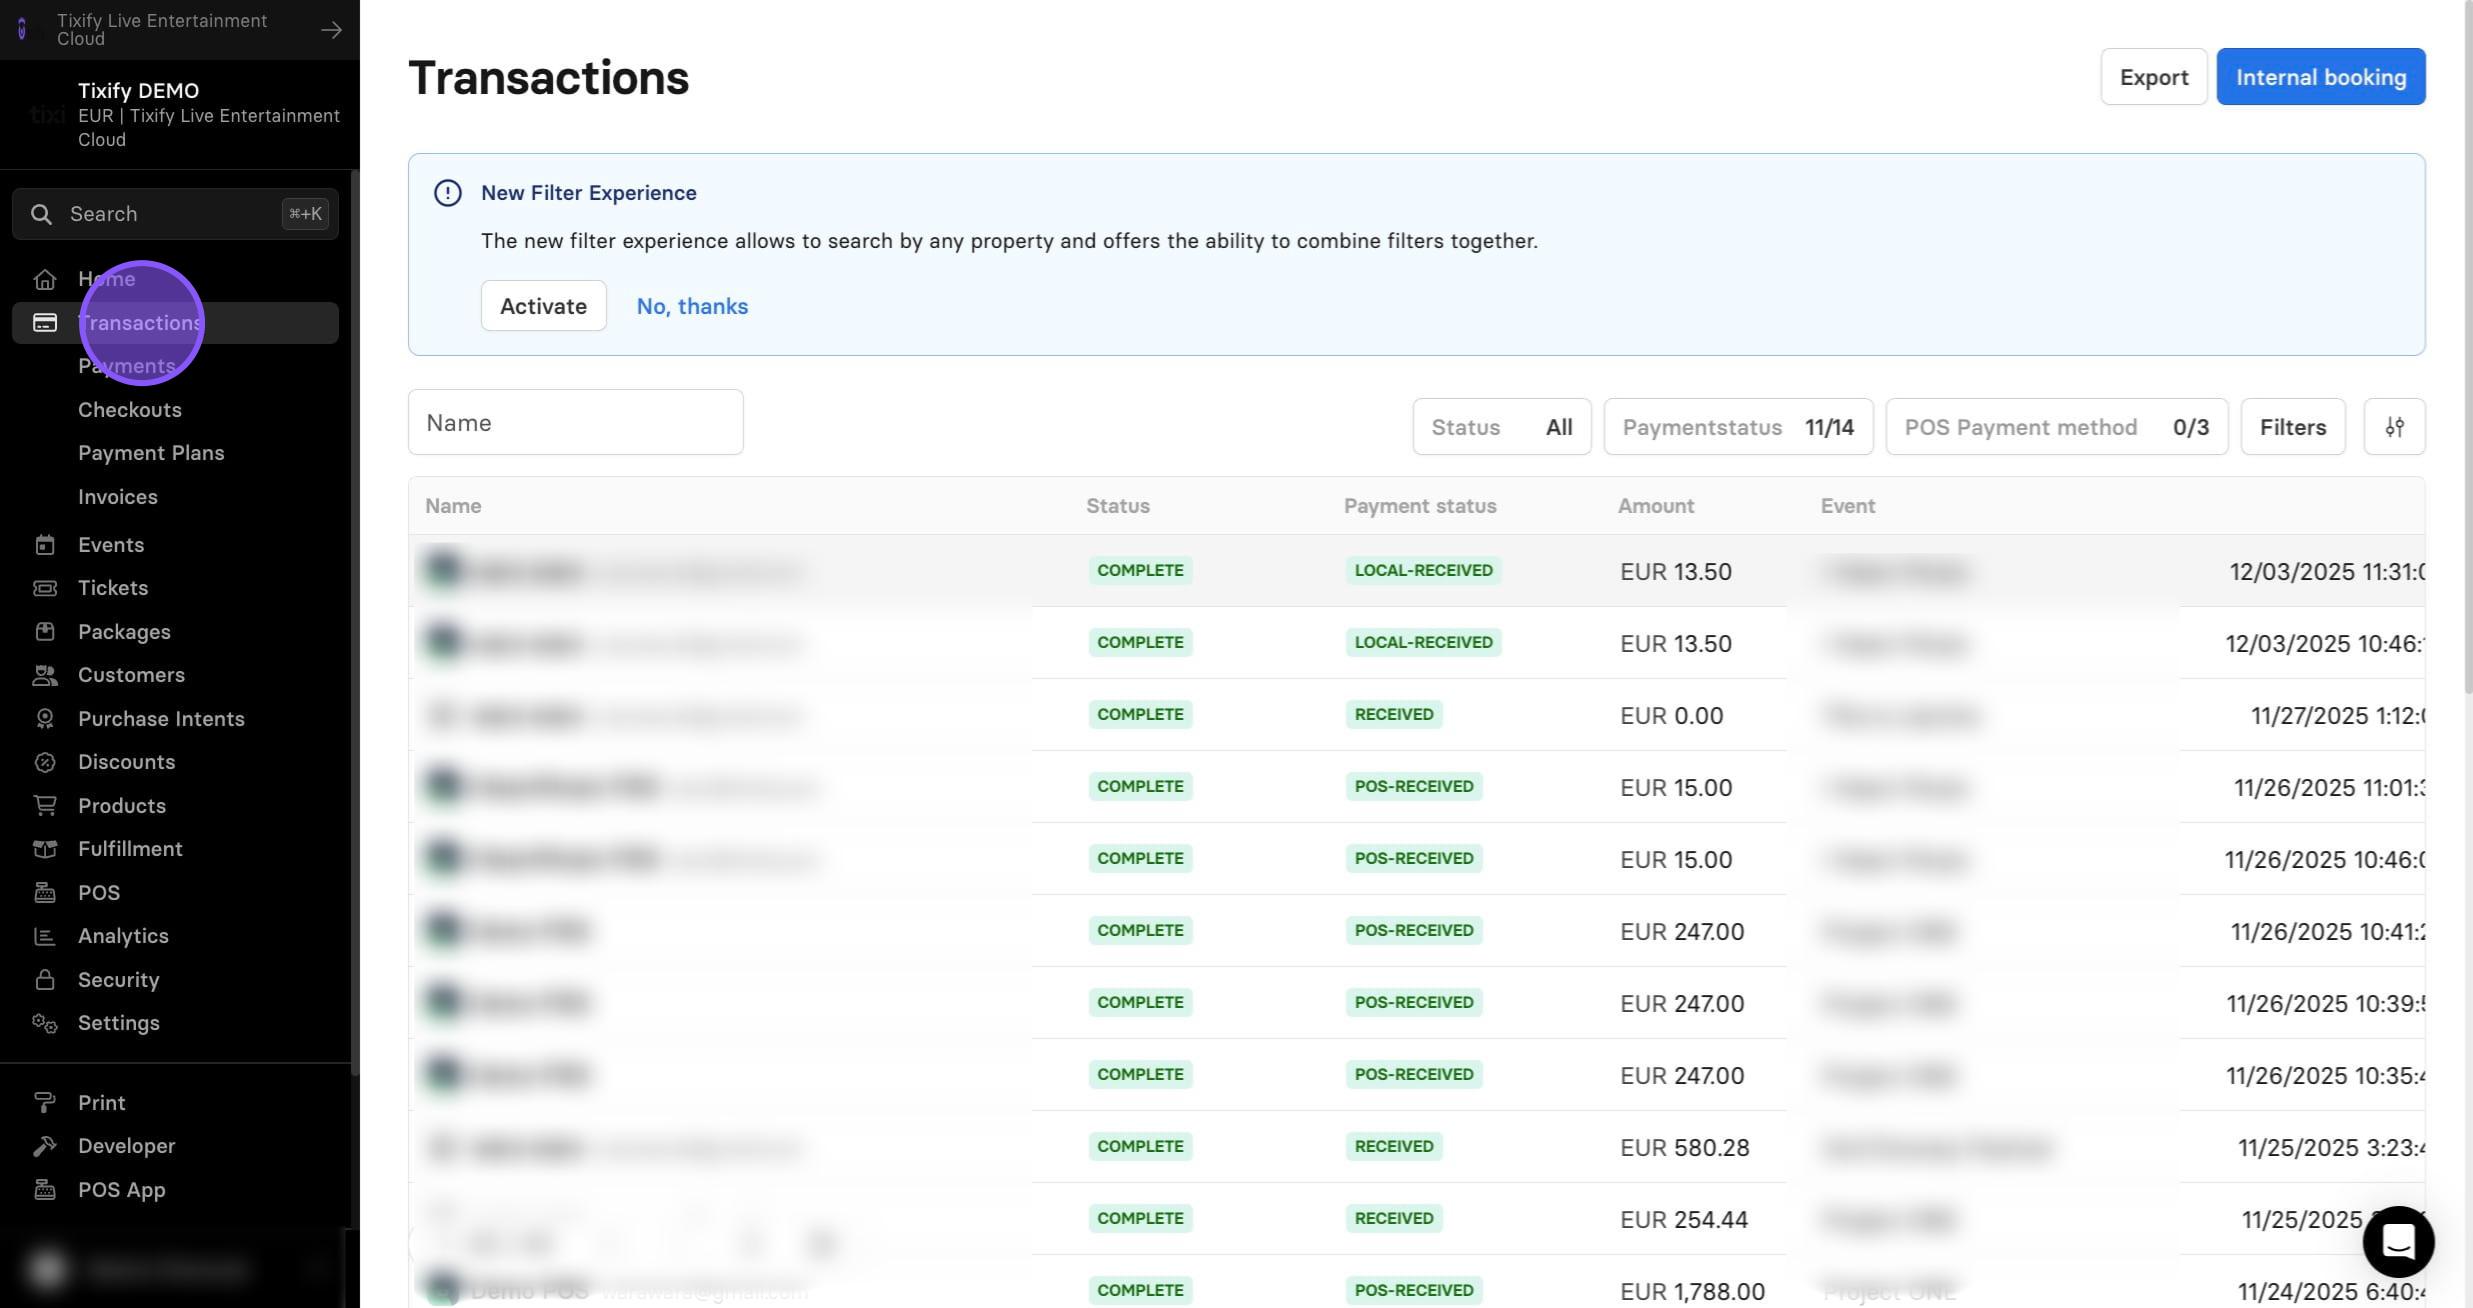Go to Payments submenu item
Viewport: 2473px width, 1308px height.
coord(126,366)
